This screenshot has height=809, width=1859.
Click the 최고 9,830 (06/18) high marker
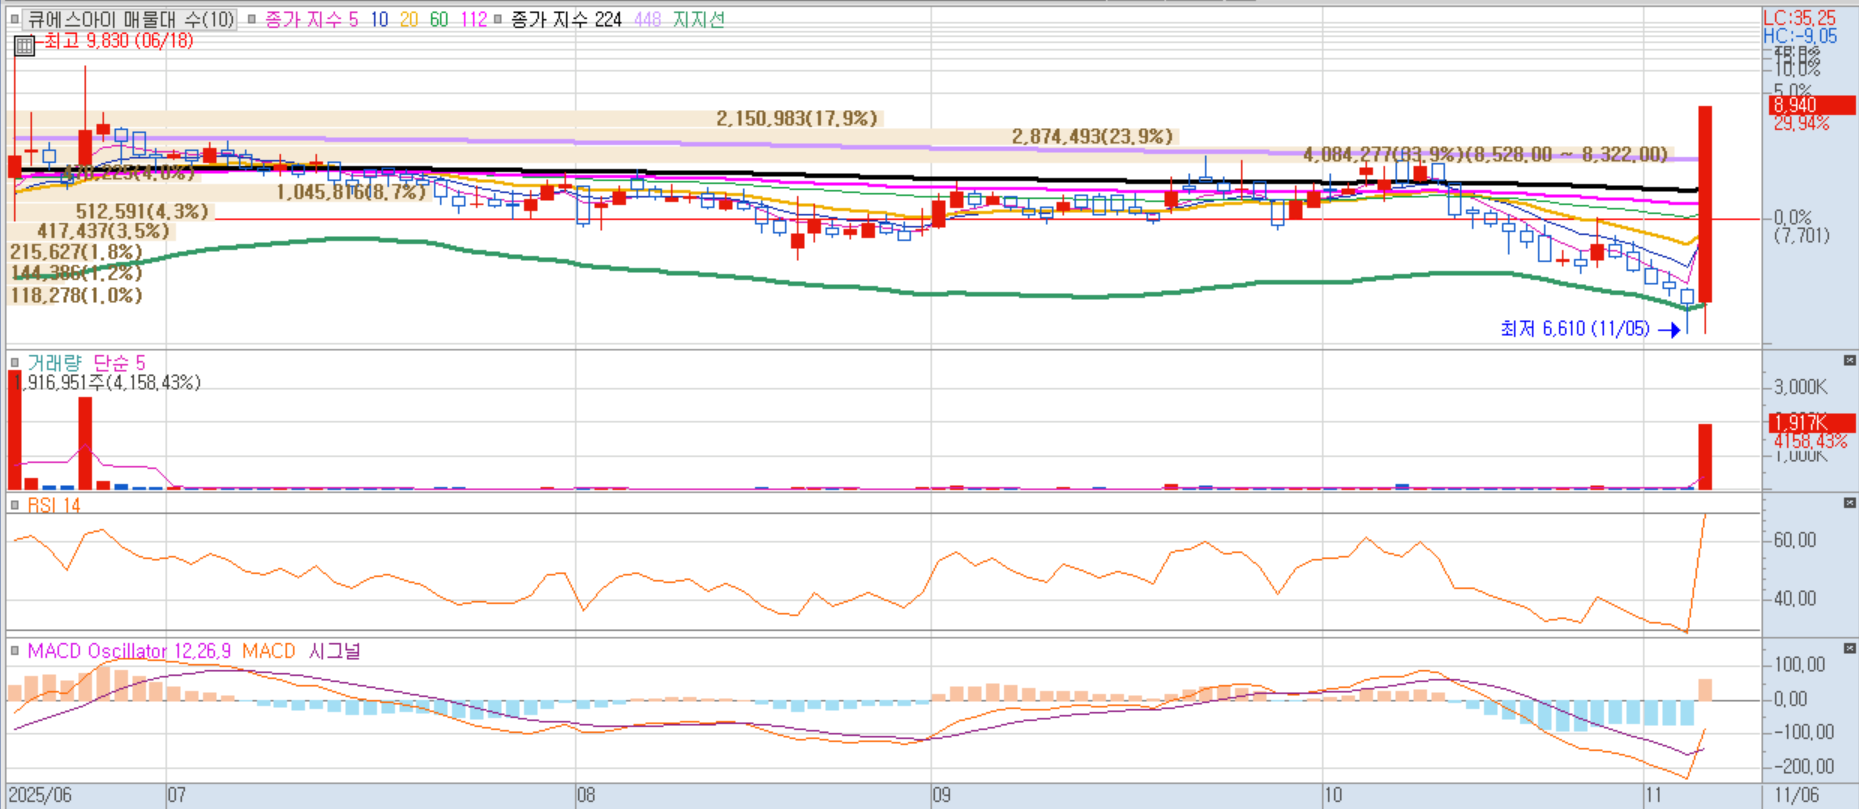coord(119,41)
